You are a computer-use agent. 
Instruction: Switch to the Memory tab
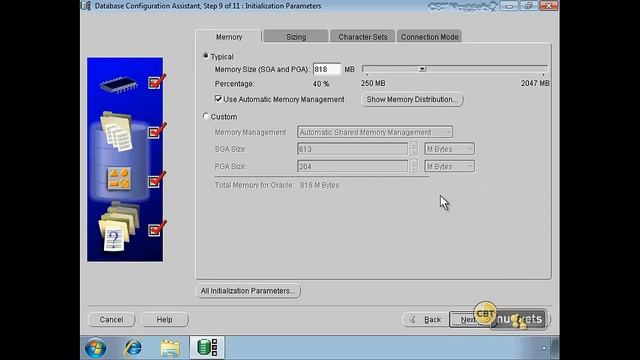pyautogui.click(x=229, y=37)
